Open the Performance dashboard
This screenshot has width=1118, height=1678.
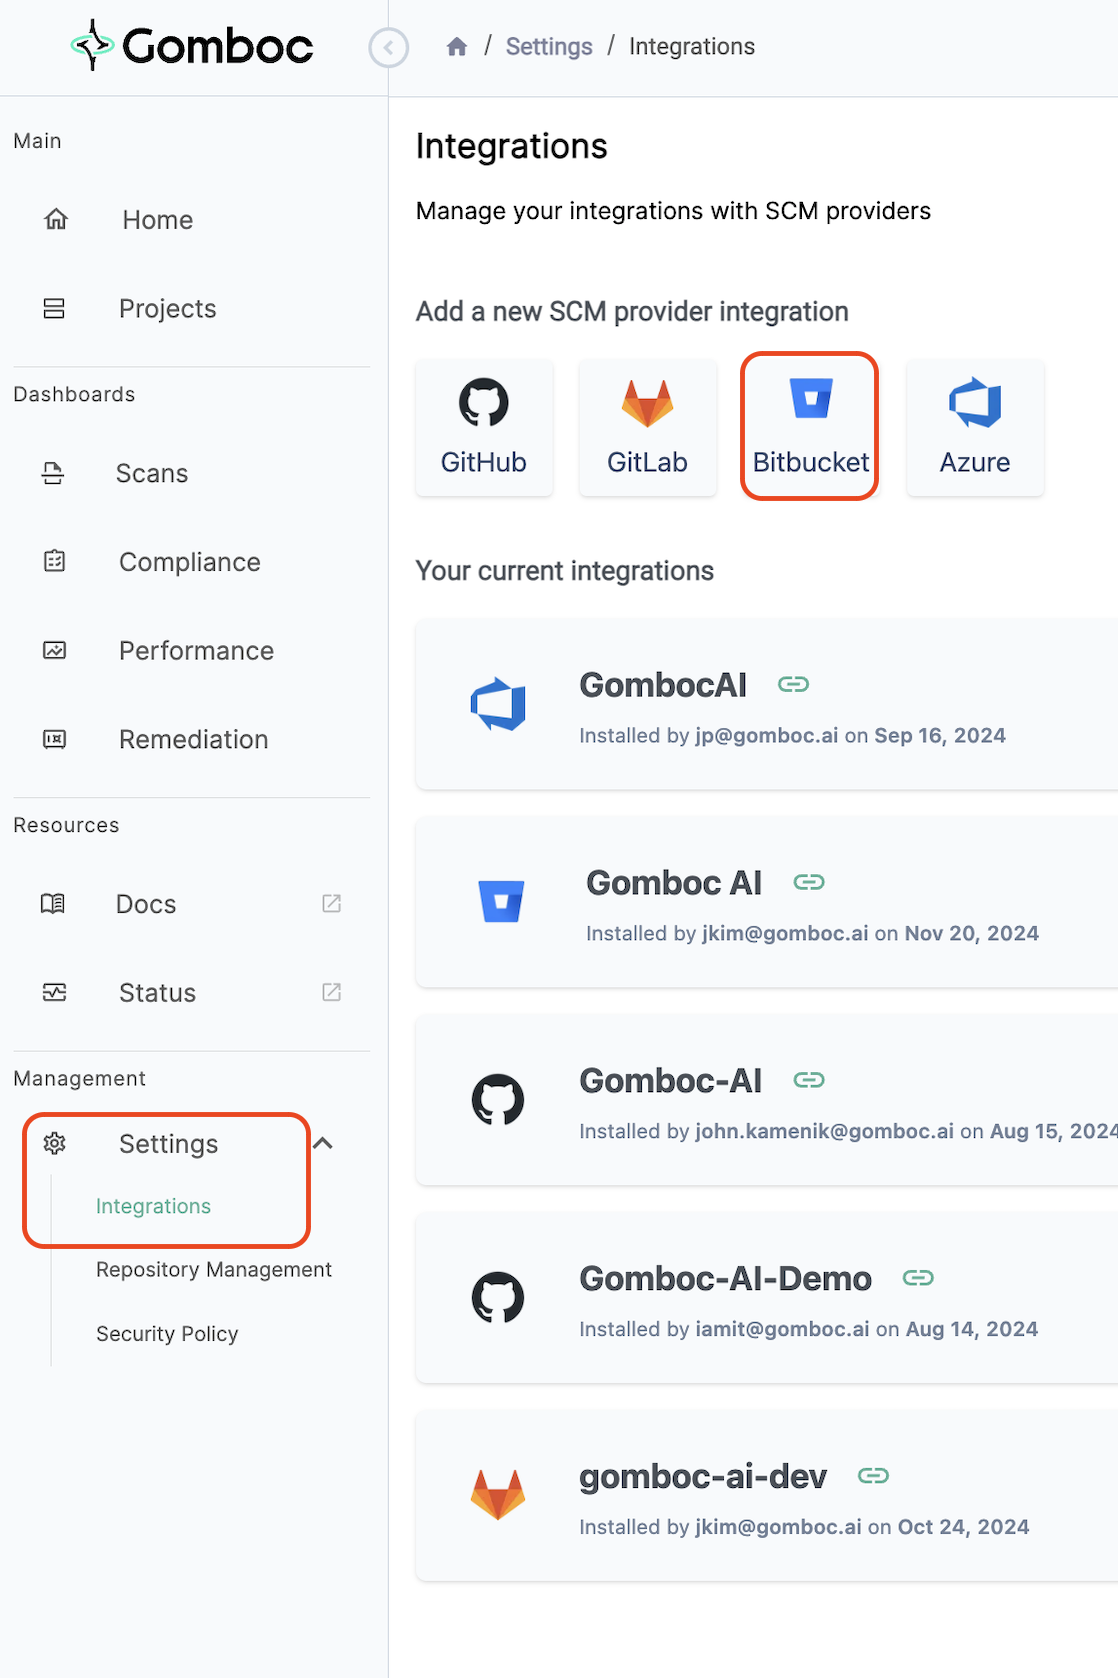pos(197,651)
